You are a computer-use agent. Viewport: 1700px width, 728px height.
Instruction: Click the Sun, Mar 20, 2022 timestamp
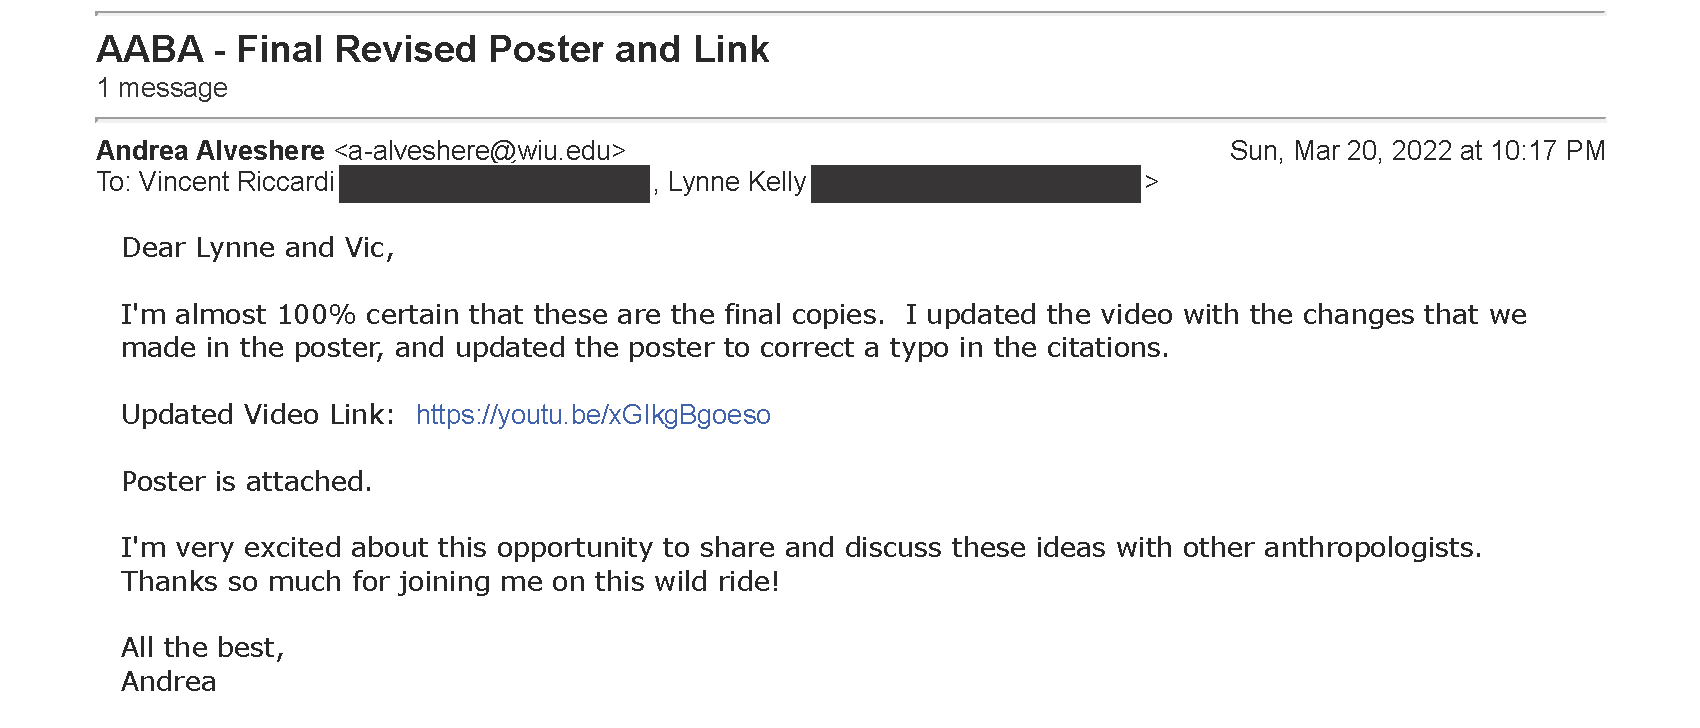1417,151
